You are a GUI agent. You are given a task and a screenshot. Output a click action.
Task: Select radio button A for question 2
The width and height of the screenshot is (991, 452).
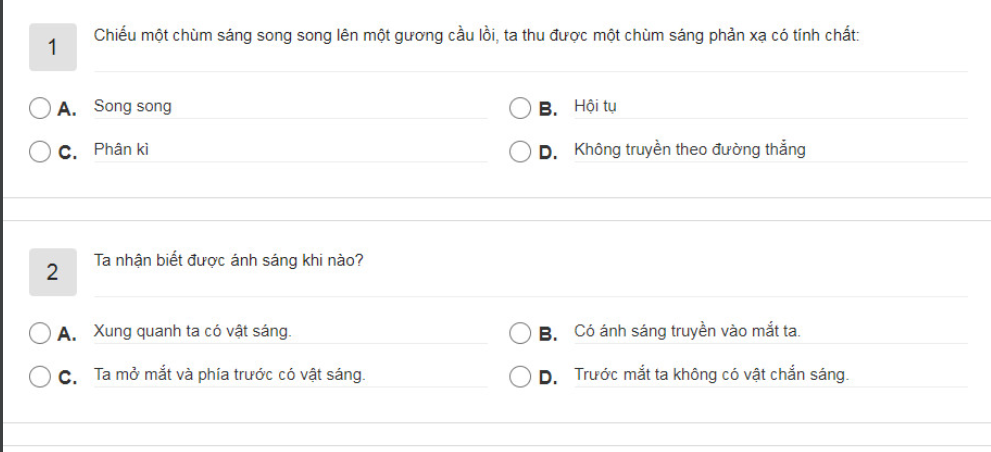point(40,332)
